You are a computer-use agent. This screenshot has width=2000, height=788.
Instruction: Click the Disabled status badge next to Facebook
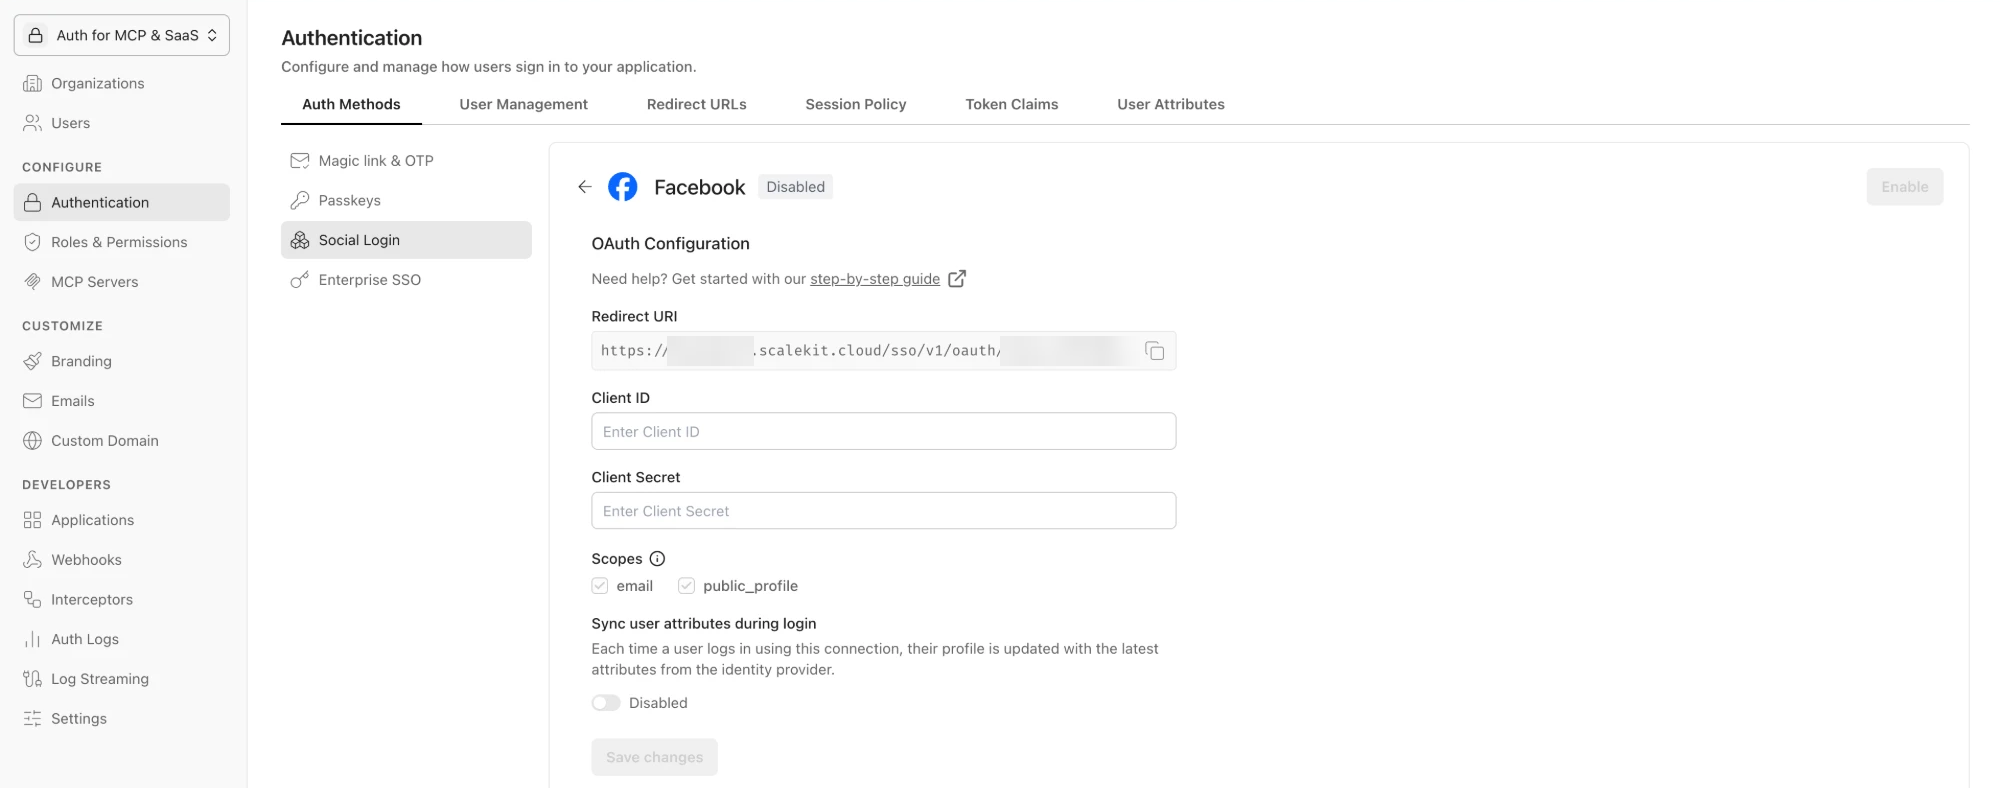(x=795, y=187)
